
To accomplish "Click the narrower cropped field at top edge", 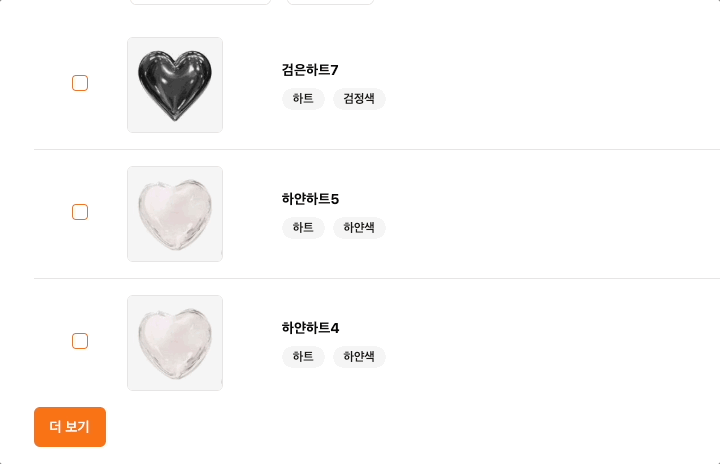I will pos(330,2).
